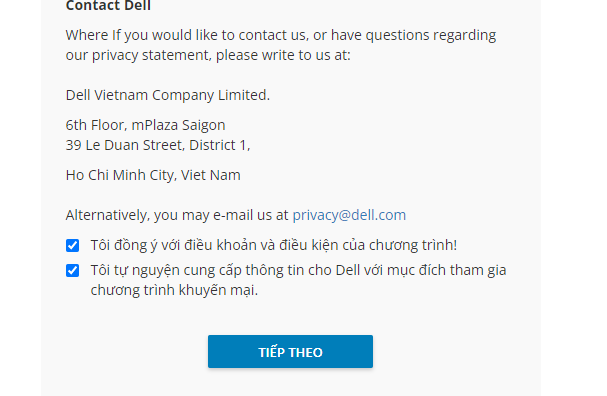Viewport: 607px width, 396px height.
Task: Click 'our privacy statement, please write to us' line
Action: 208,55
